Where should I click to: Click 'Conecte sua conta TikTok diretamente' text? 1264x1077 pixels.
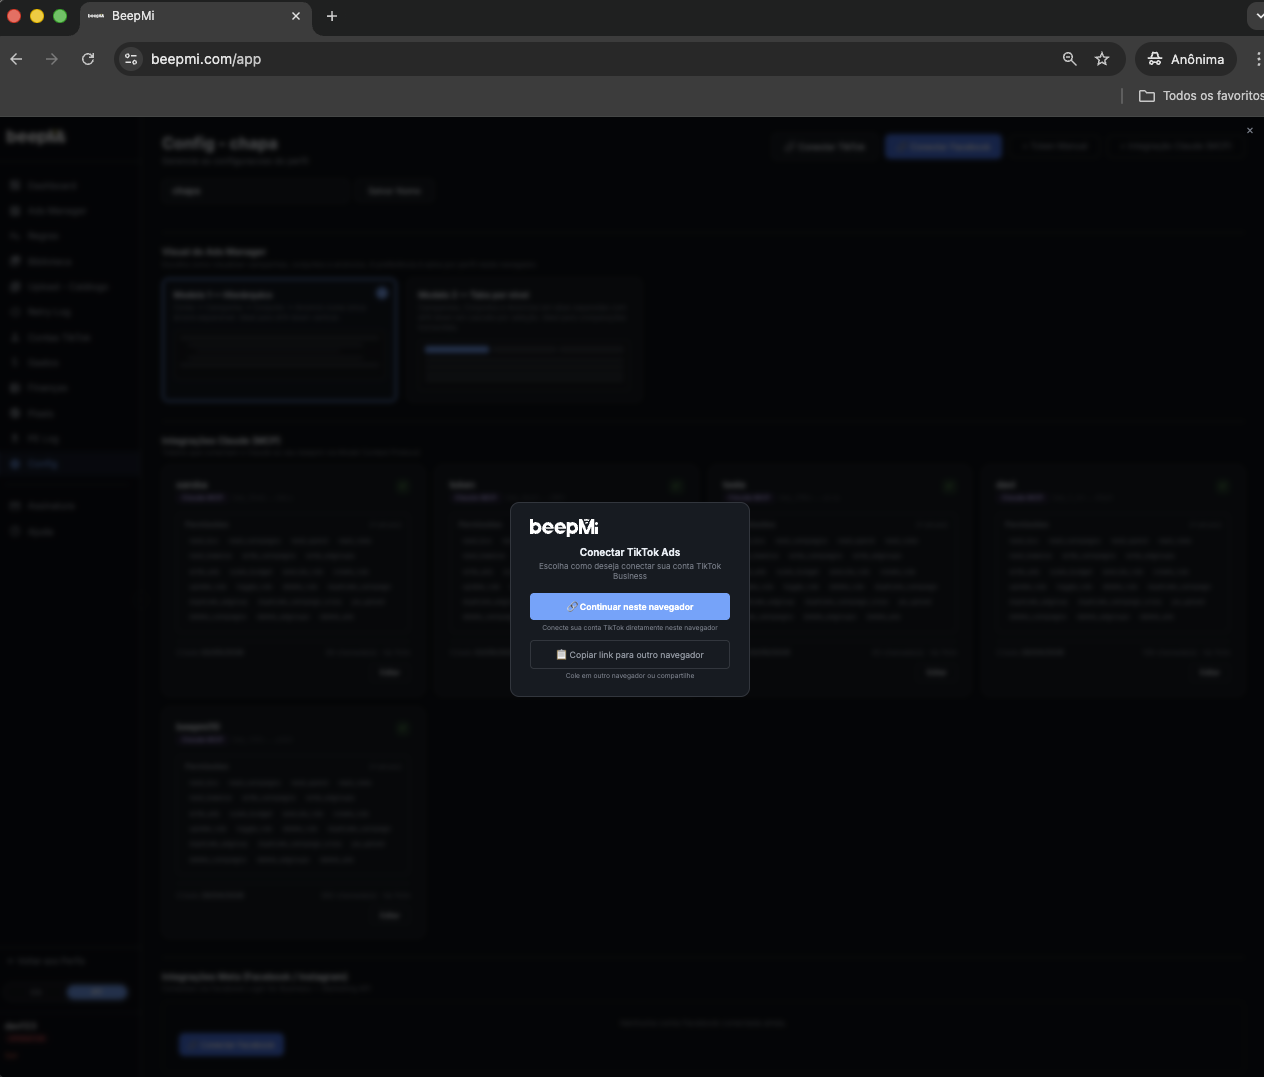630,628
